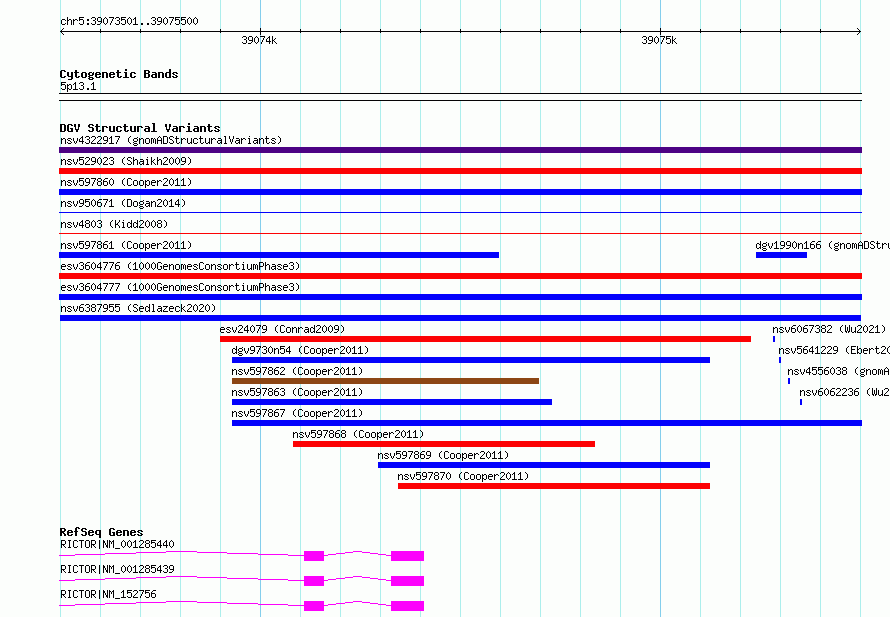The image size is (890, 617).
Task: Open esv3604777 1000GenomesConsortiumPhase3 label
Action: coord(180,287)
